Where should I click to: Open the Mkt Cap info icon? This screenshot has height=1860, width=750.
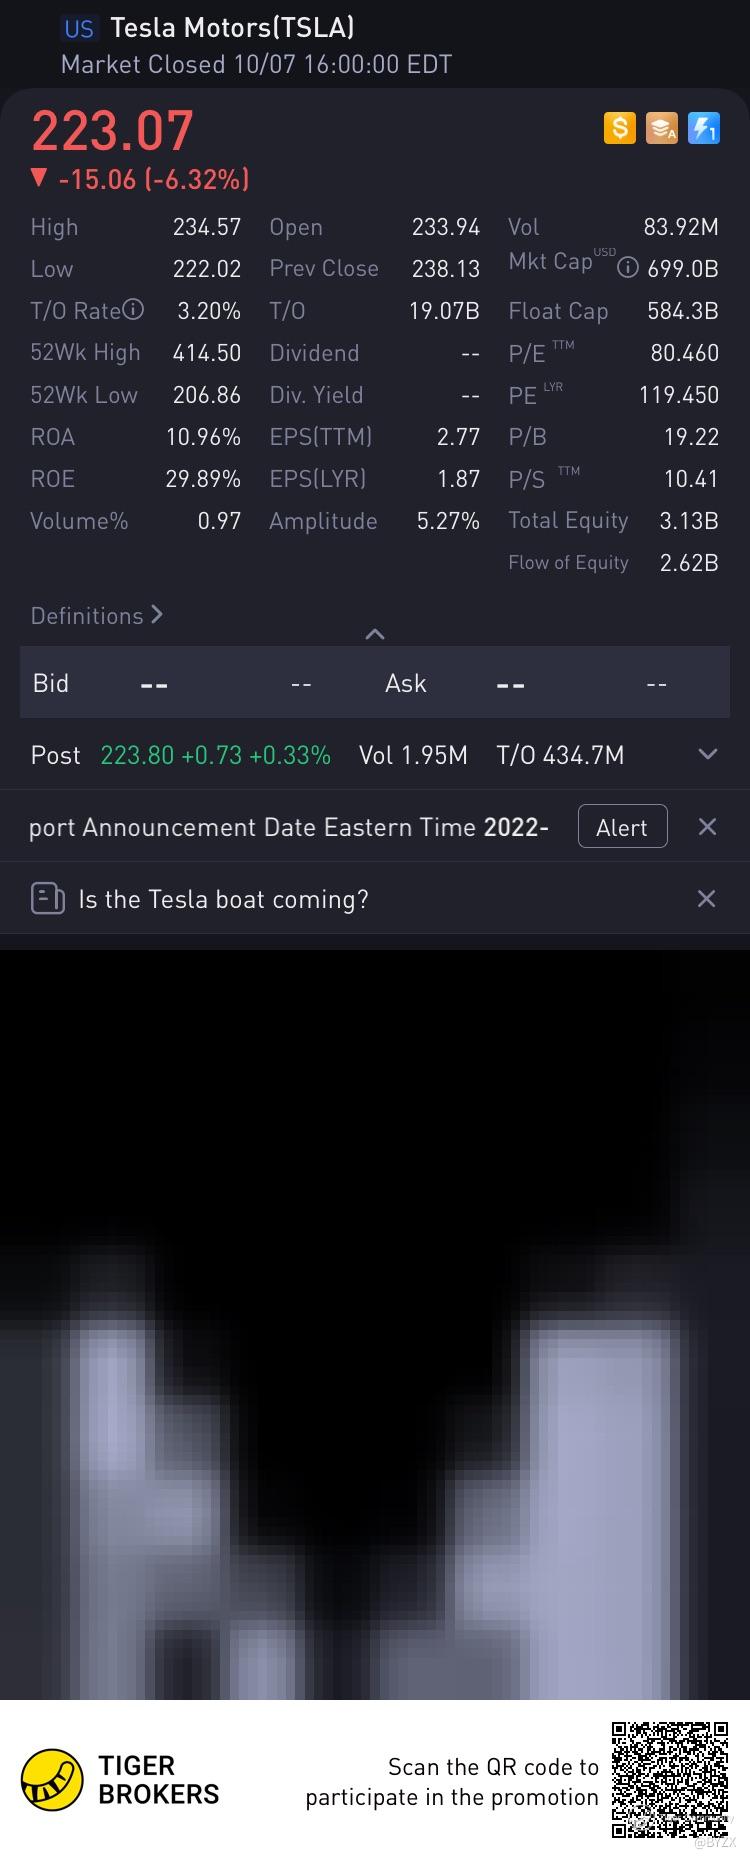tap(628, 268)
